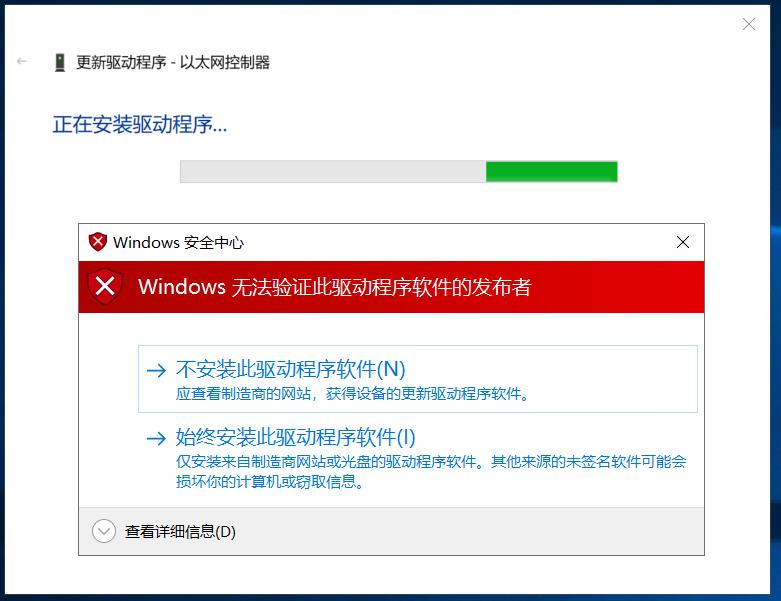Choose 不安装此驱动程序软件(N)

(417, 379)
